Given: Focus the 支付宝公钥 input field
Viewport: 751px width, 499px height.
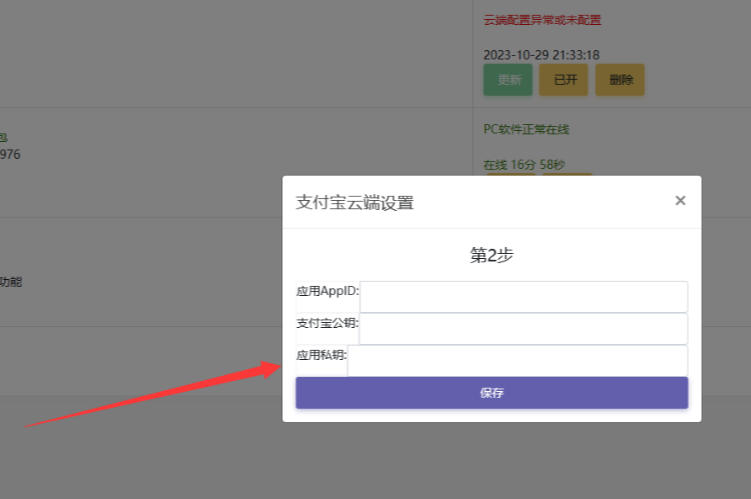Looking at the screenshot, I should pyautogui.click(x=523, y=329).
